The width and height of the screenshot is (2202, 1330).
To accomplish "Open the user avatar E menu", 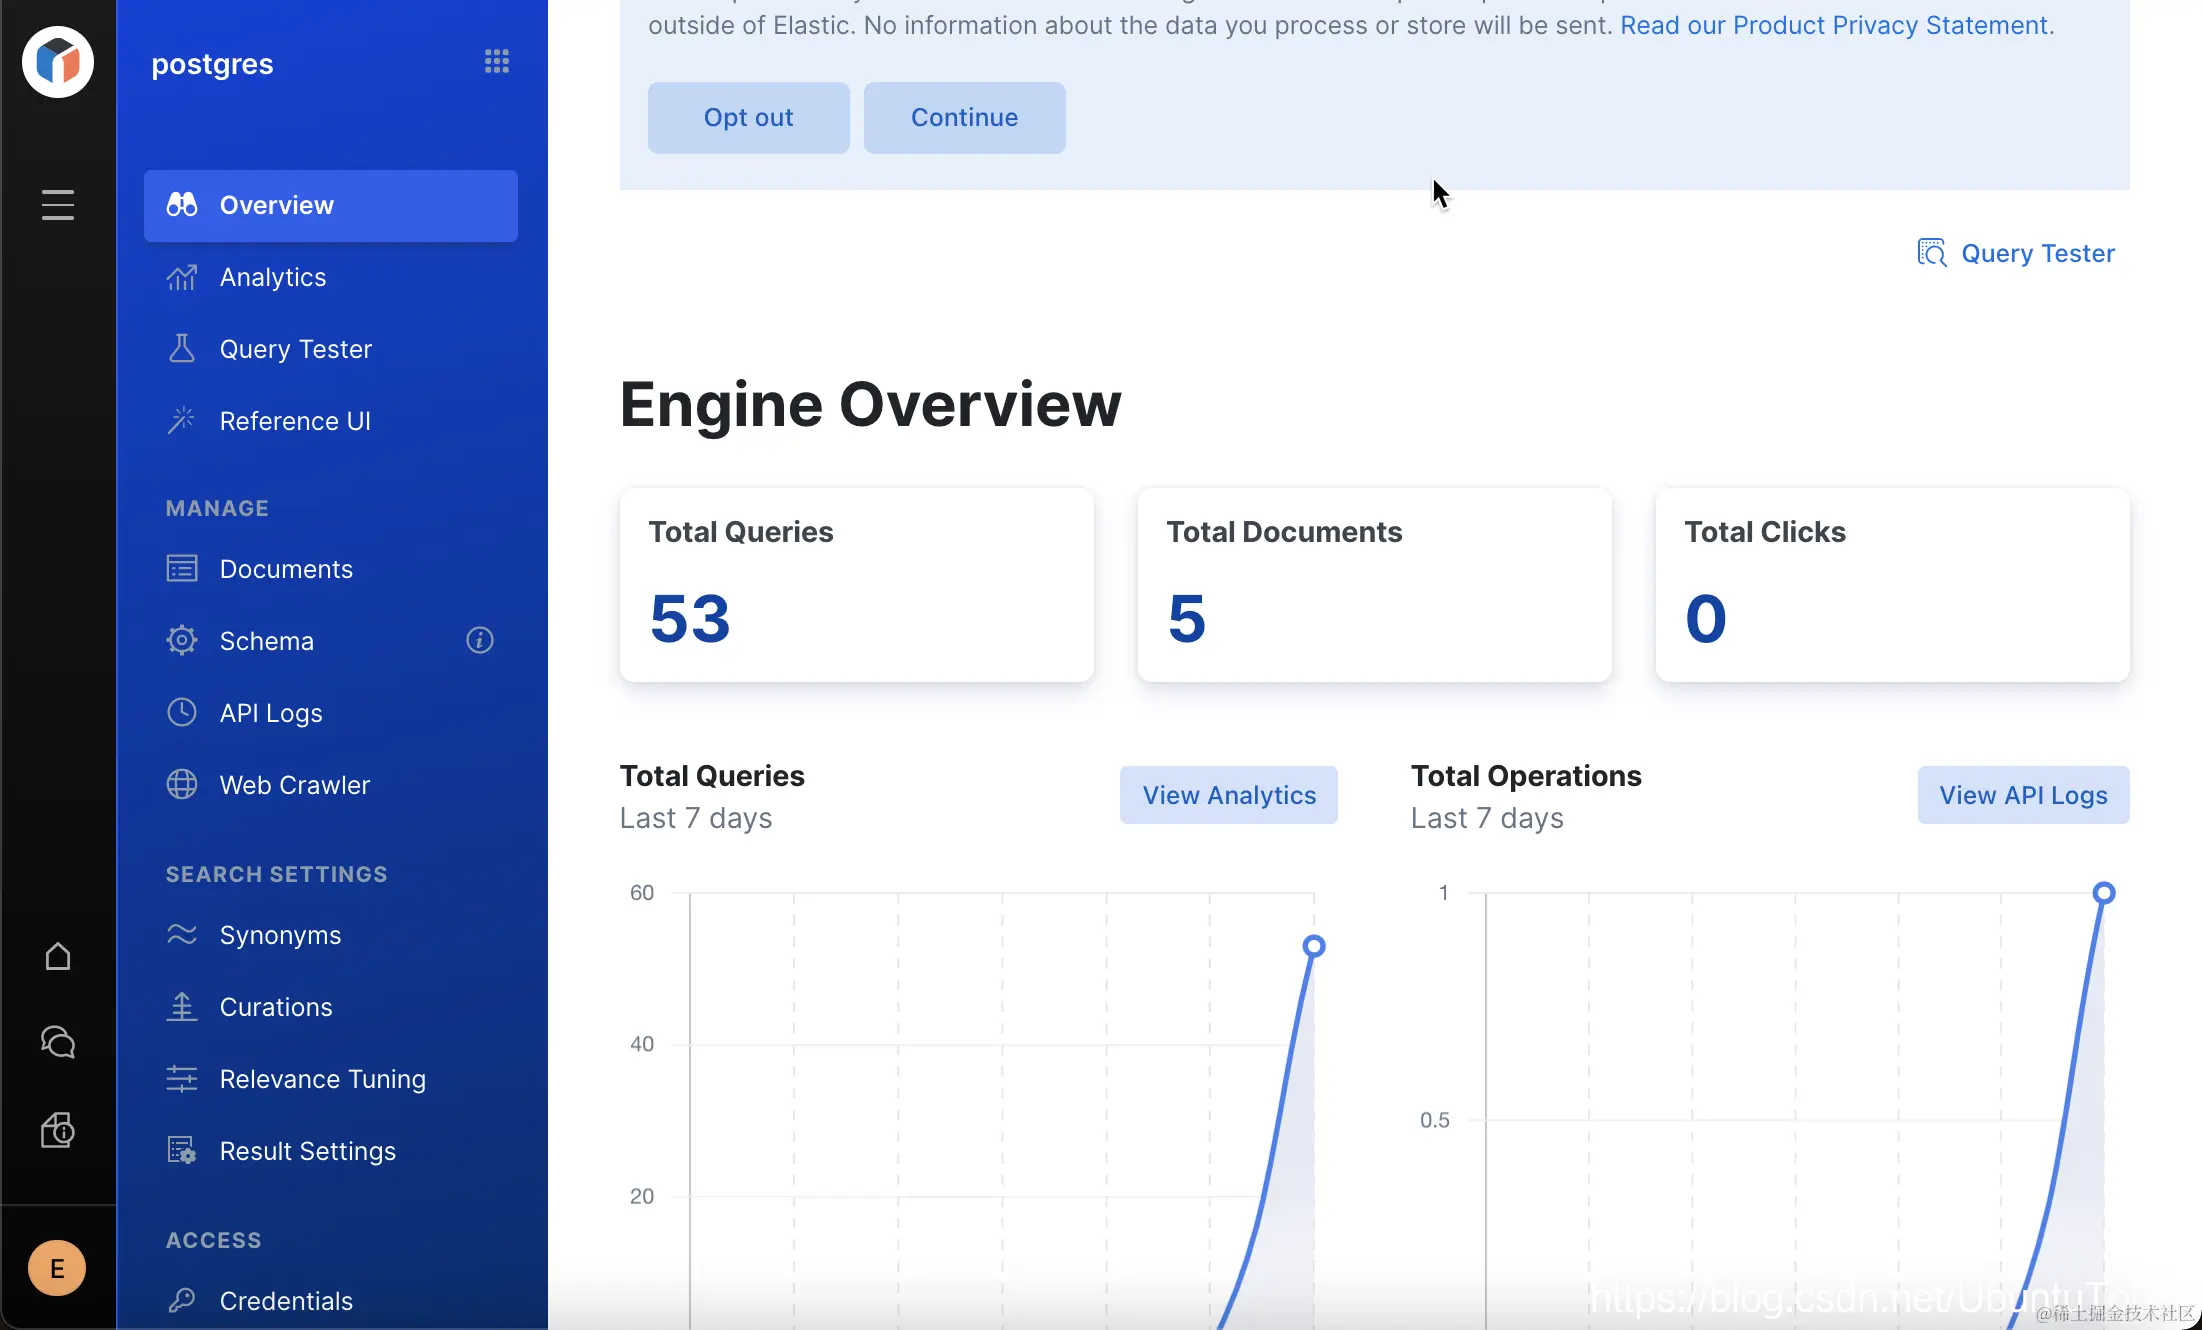I will [x=57, y=1268].
